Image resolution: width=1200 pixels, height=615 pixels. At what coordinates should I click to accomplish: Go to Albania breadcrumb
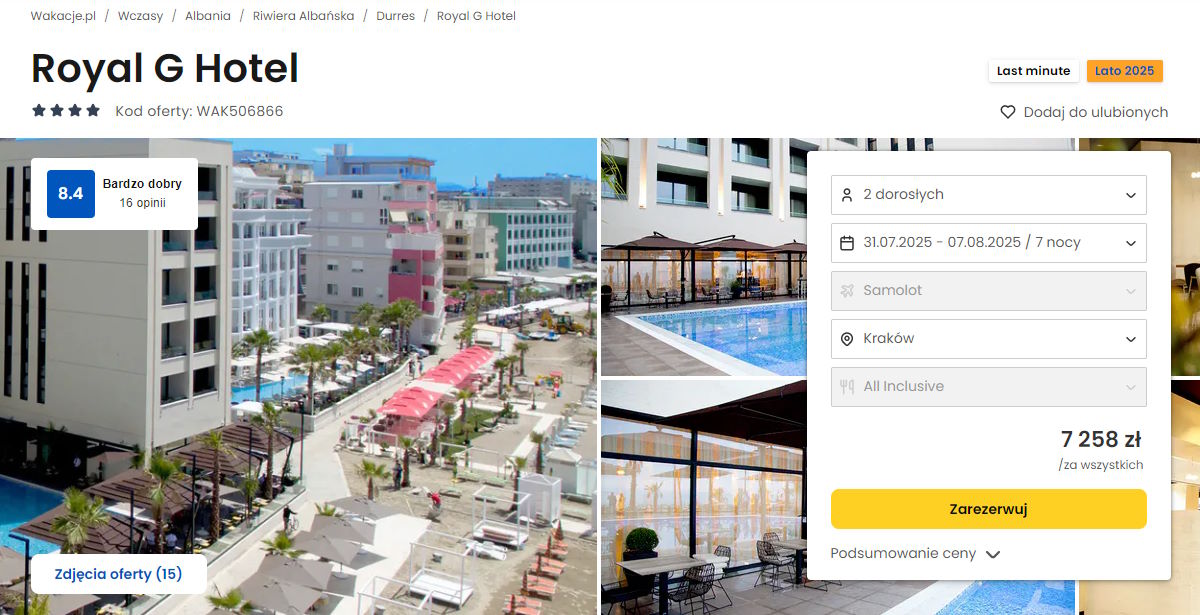pyautogui.click(x=208, y=16)
